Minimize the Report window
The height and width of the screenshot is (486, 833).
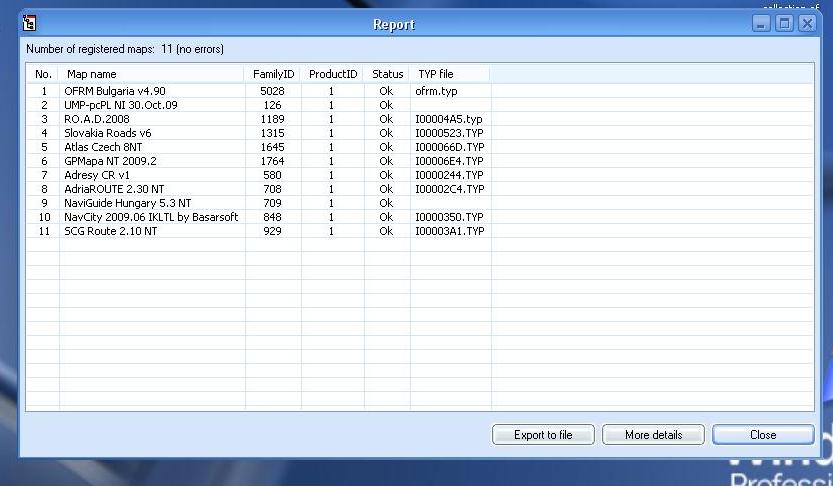click(761, 23)
